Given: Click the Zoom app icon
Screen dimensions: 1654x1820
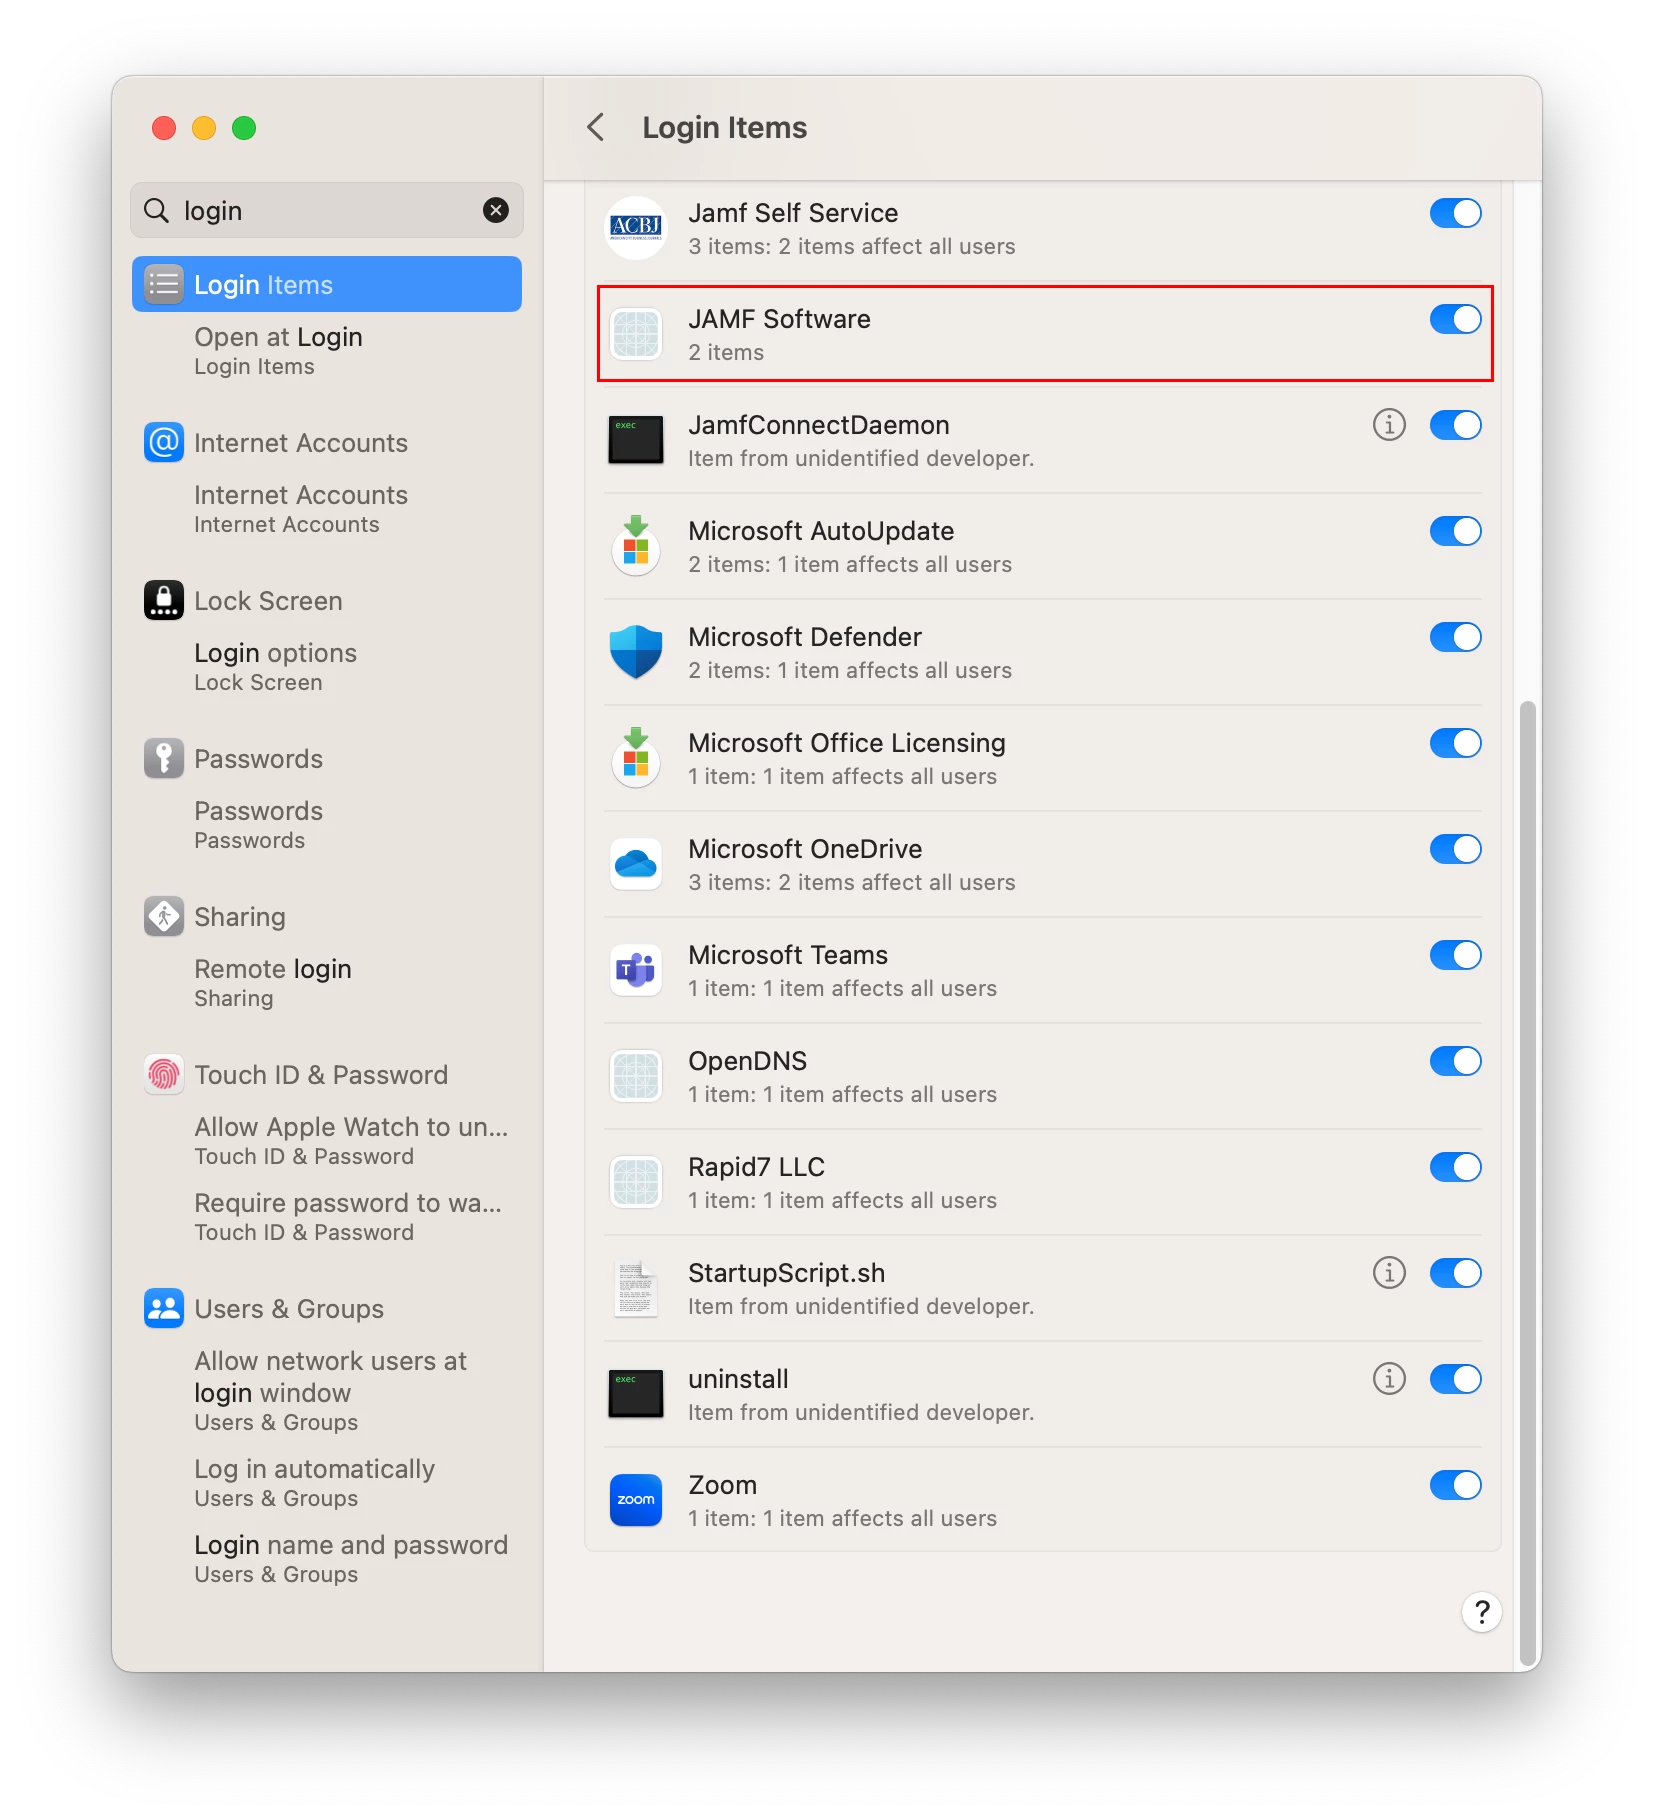Looking at the screenshot, I should [636, 1500].
